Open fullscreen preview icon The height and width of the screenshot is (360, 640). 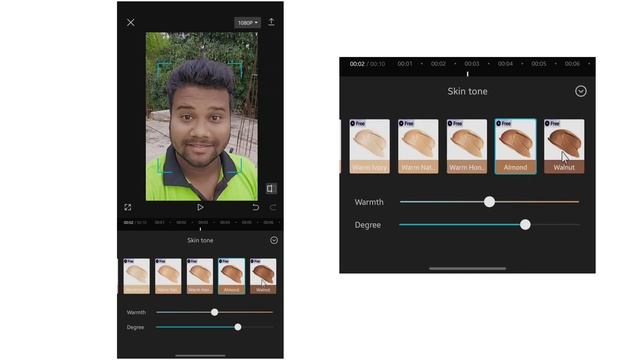click(128, 207)
